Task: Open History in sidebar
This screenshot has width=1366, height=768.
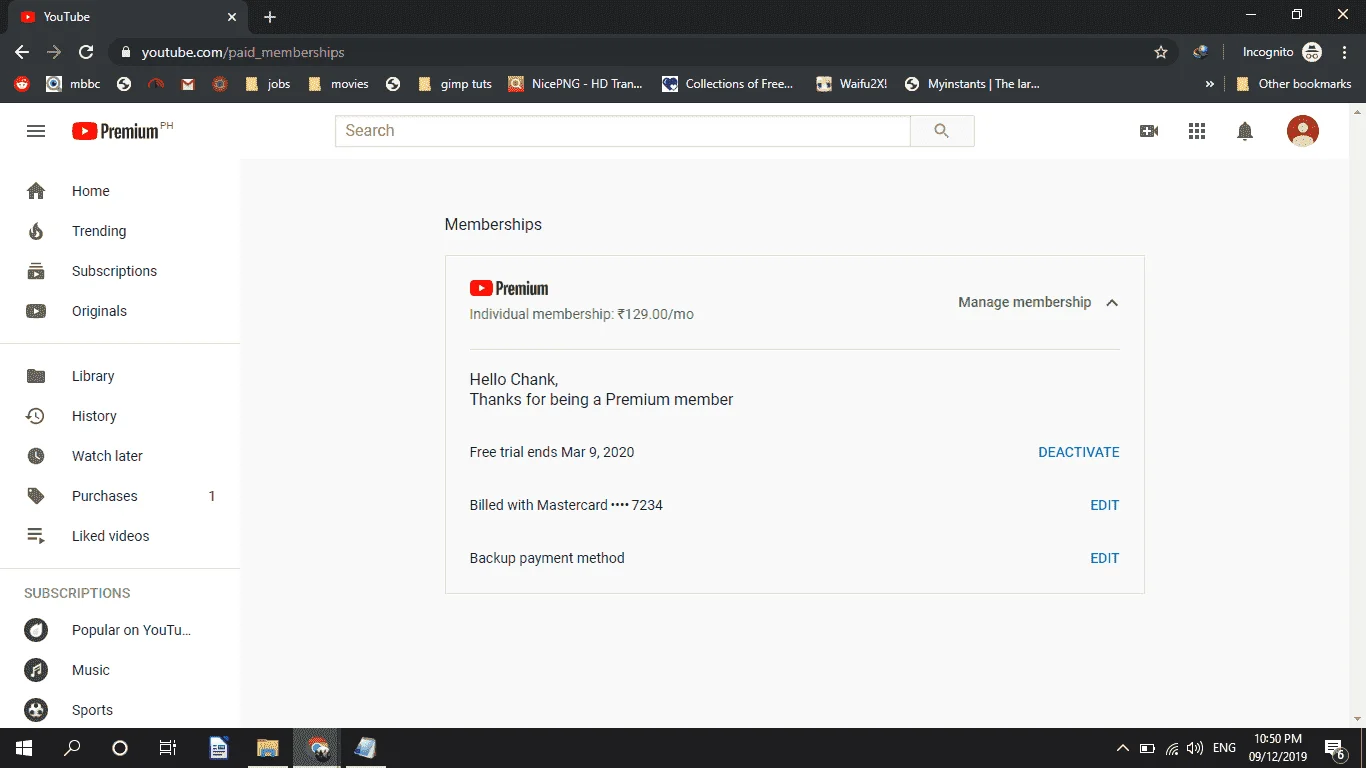Action: [120, 416]
